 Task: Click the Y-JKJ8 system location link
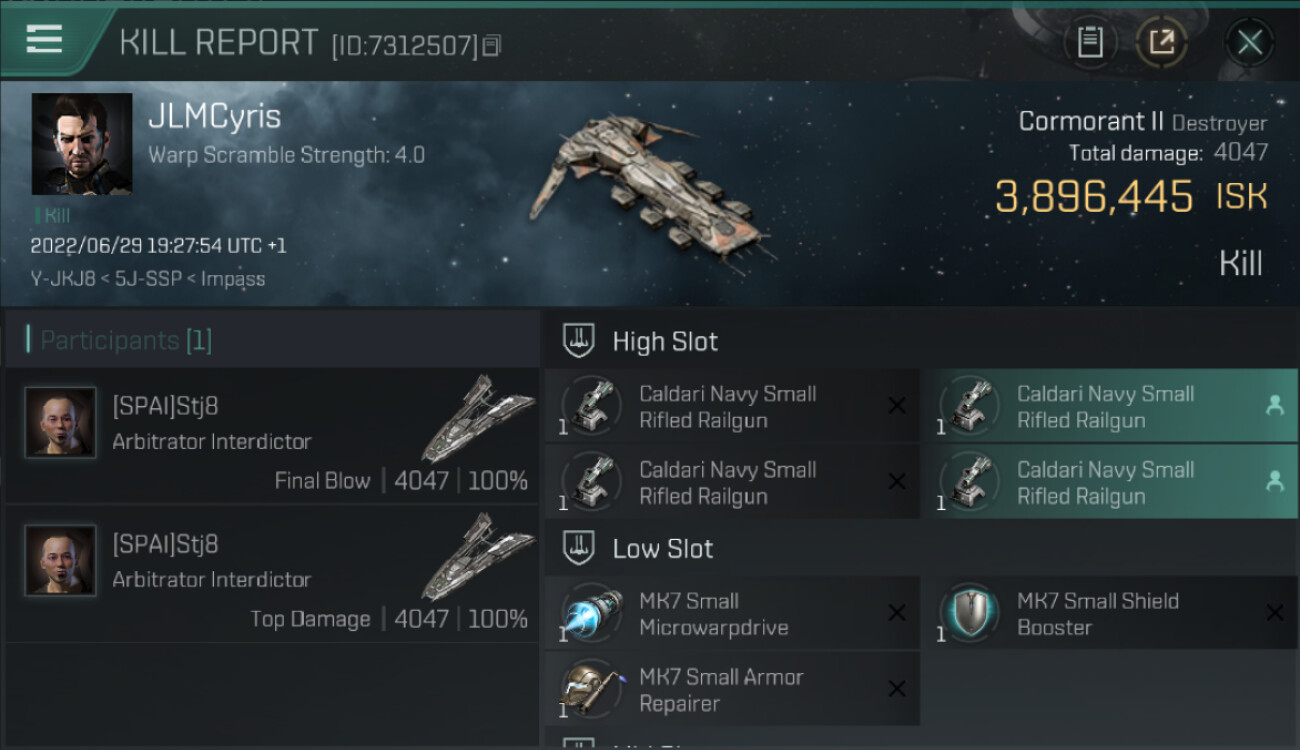[65, 279]
